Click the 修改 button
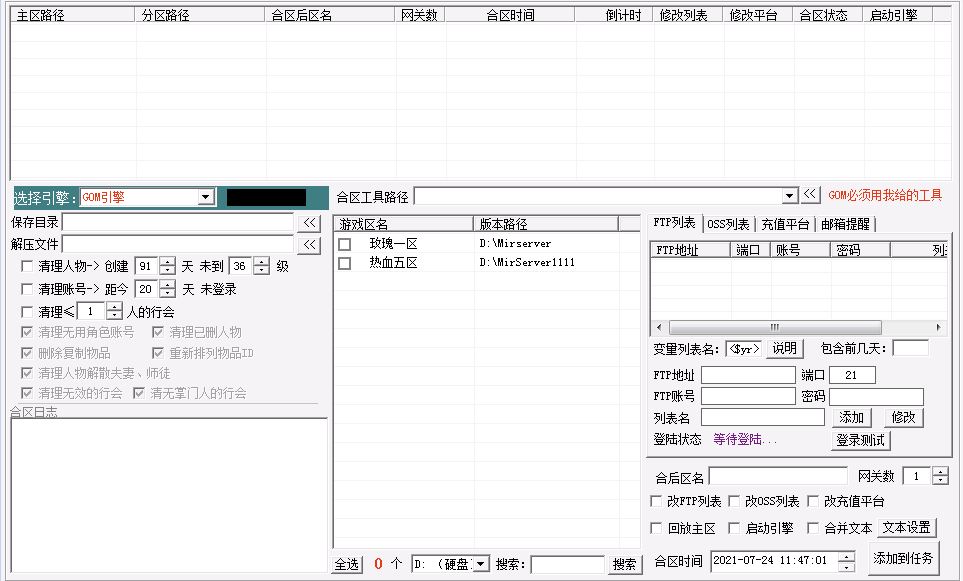This screenshot has height=581, width=963. pos(903,418)
